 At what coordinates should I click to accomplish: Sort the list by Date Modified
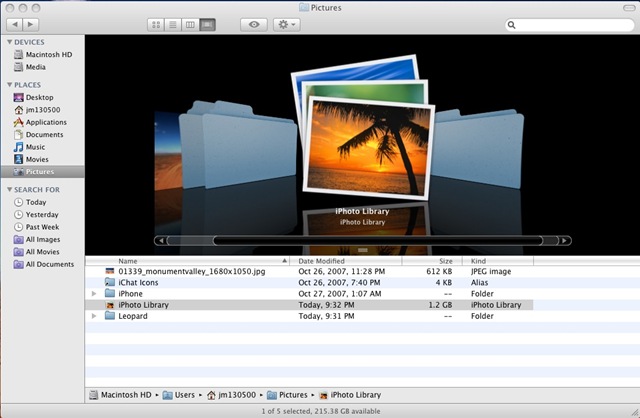pos(346,261)
